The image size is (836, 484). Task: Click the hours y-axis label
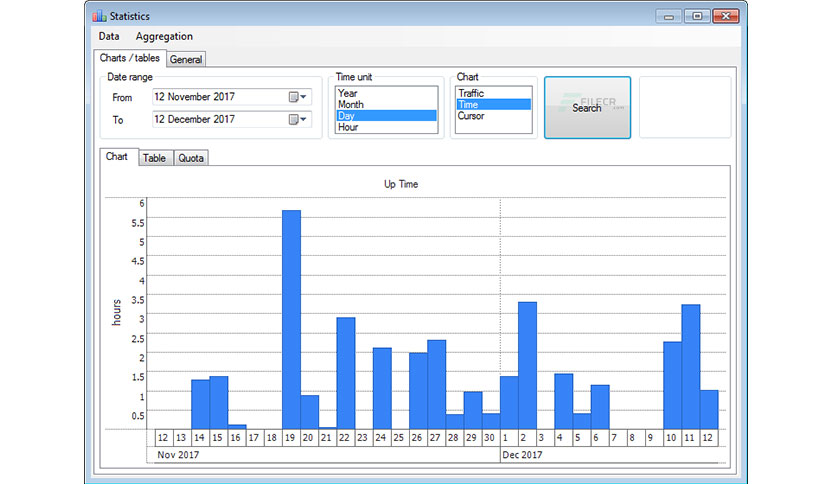tap(117, 312)
